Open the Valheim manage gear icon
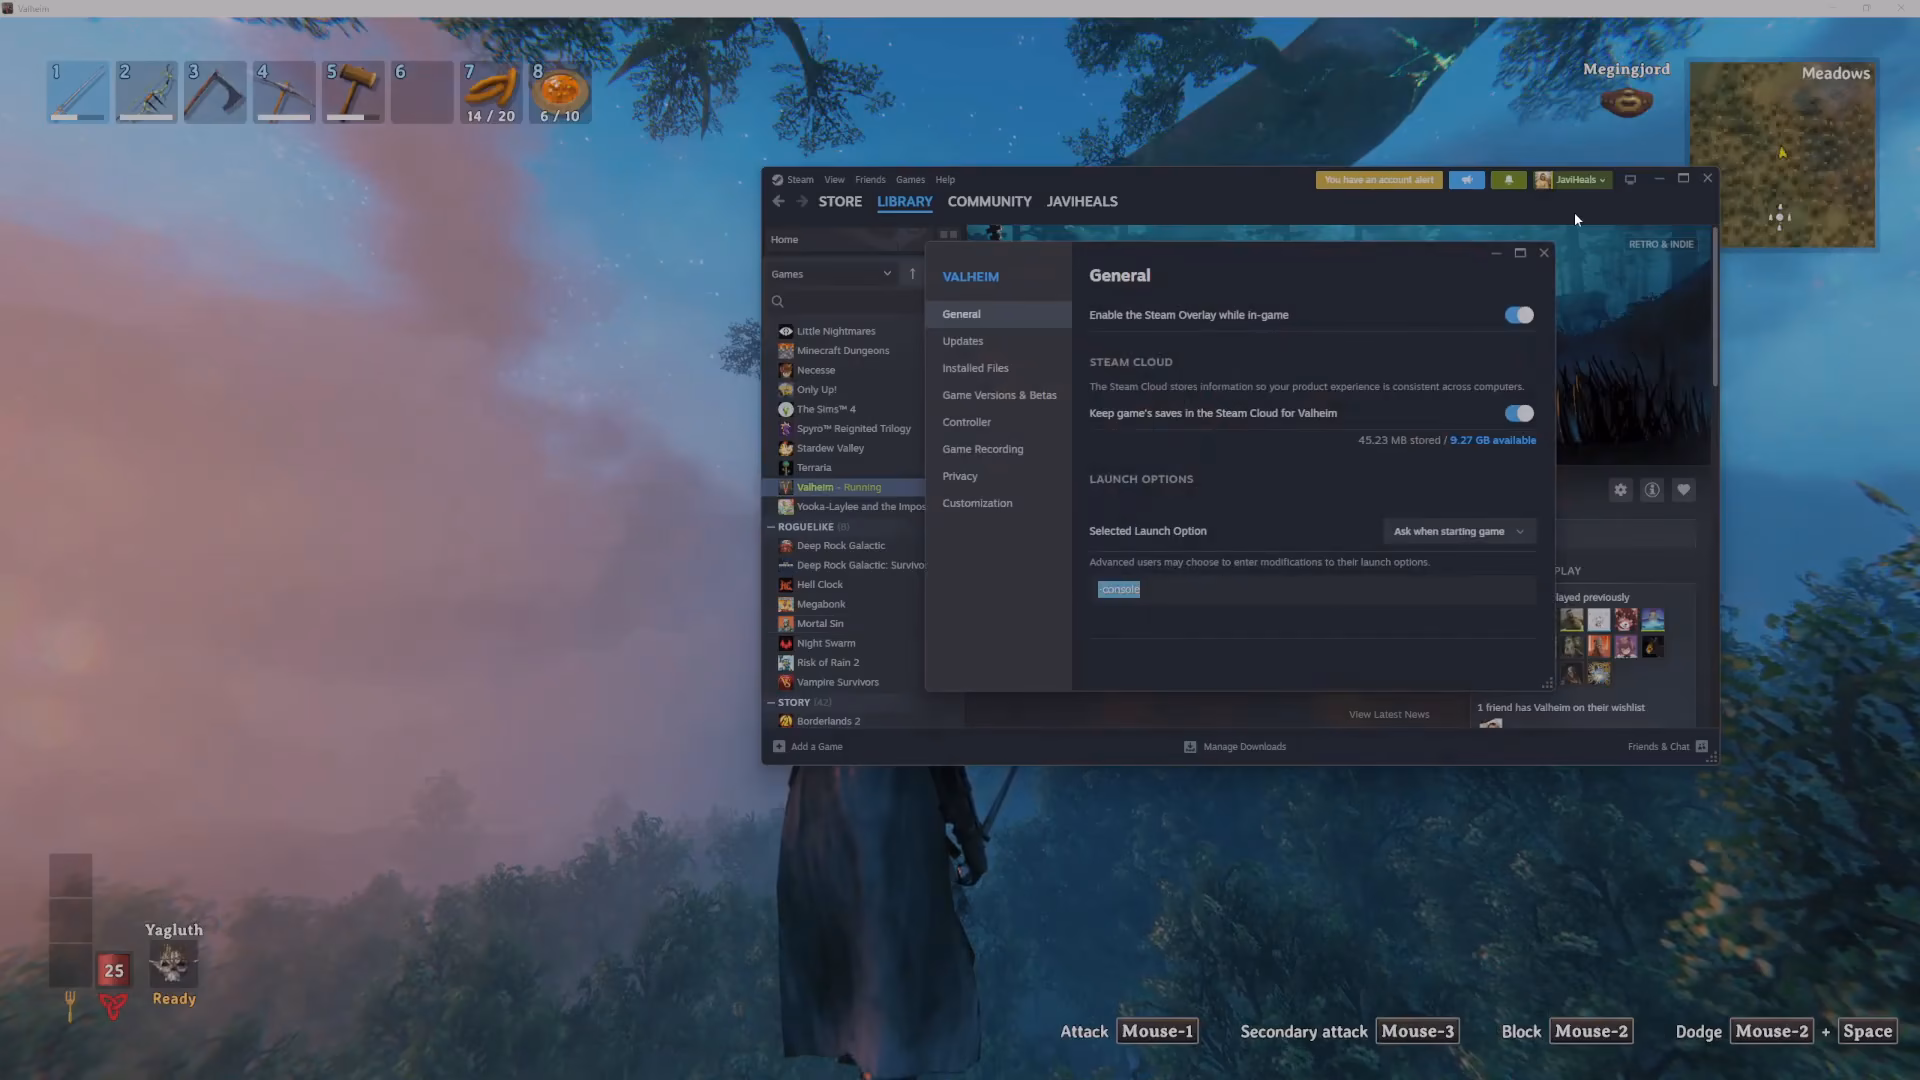 1621,490
